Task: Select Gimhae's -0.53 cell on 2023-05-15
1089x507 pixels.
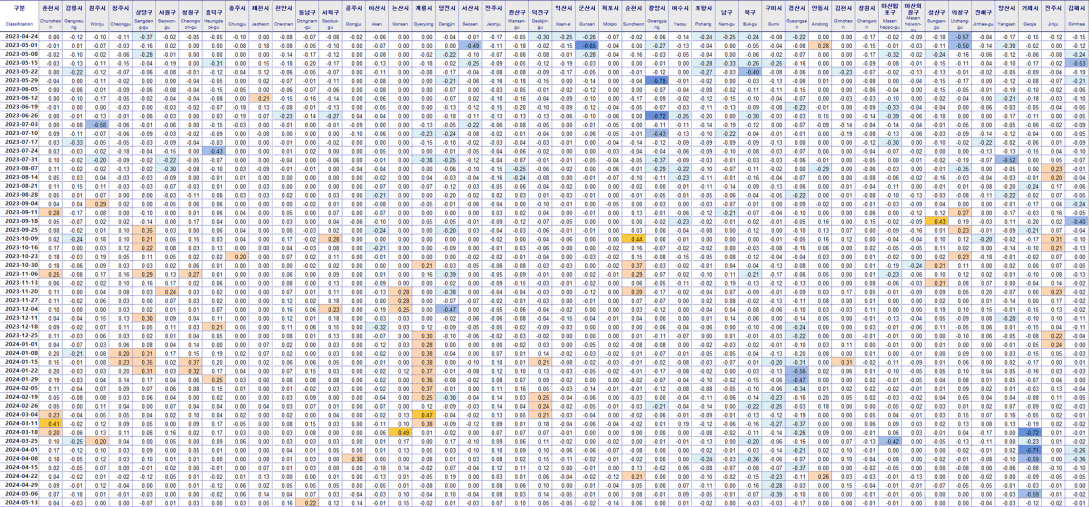Action: point(1076,62)
